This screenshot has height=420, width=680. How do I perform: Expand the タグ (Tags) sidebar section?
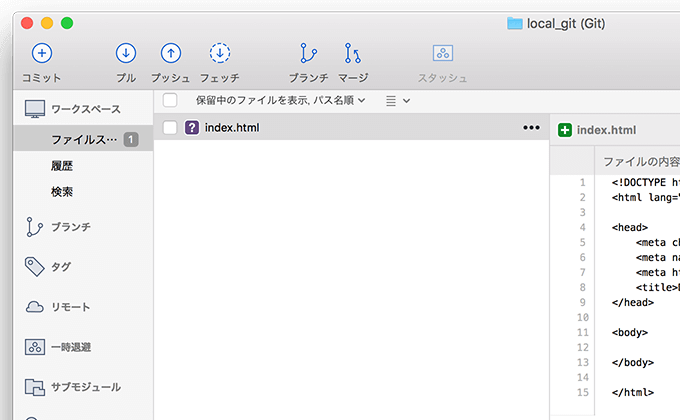61,267
